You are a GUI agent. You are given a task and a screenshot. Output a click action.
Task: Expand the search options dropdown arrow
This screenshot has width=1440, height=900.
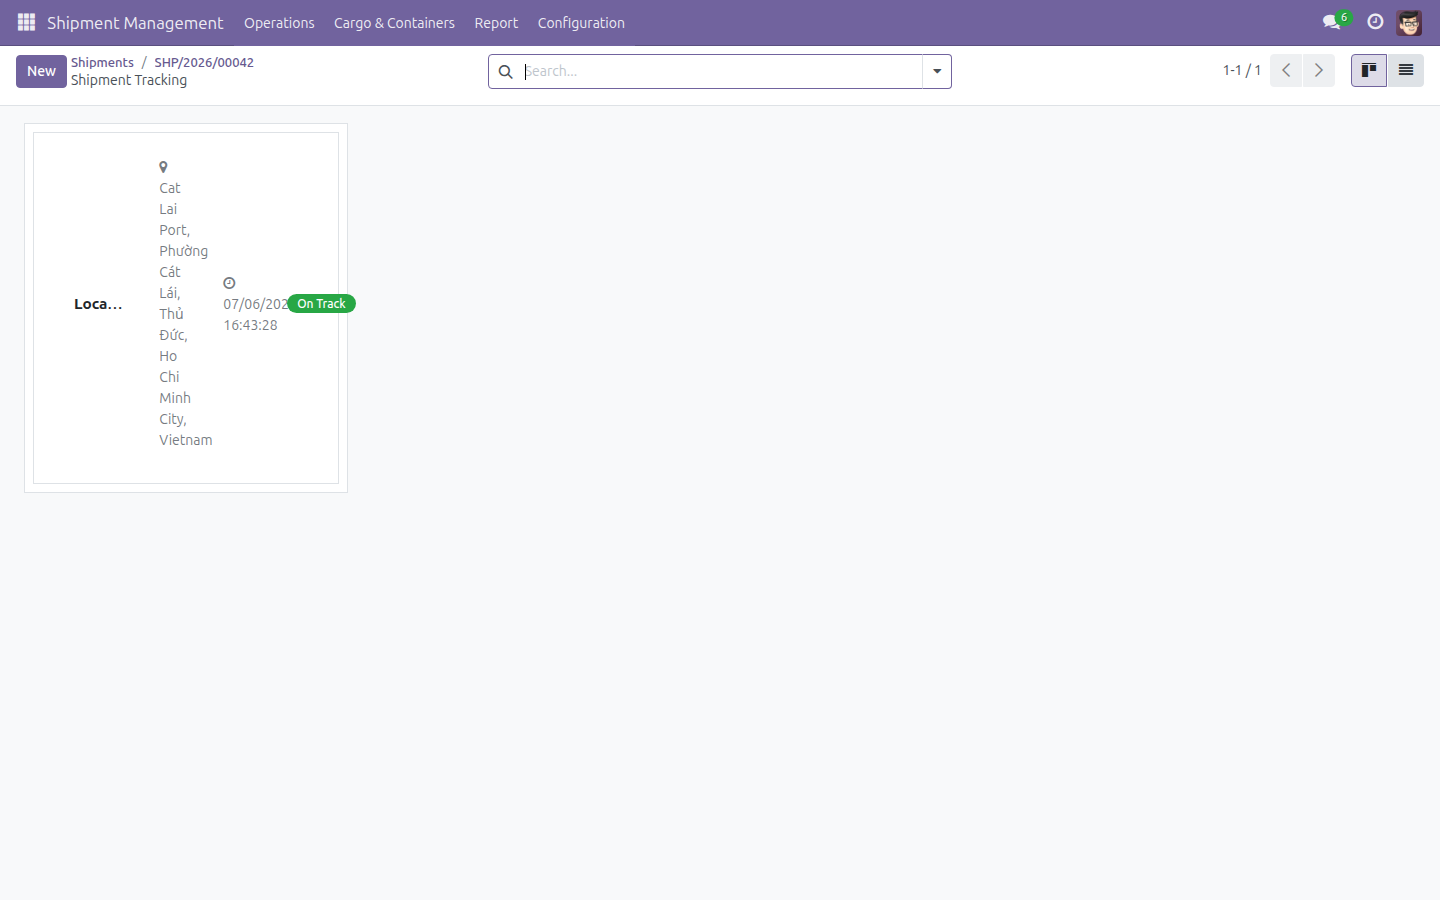point(937,72)
